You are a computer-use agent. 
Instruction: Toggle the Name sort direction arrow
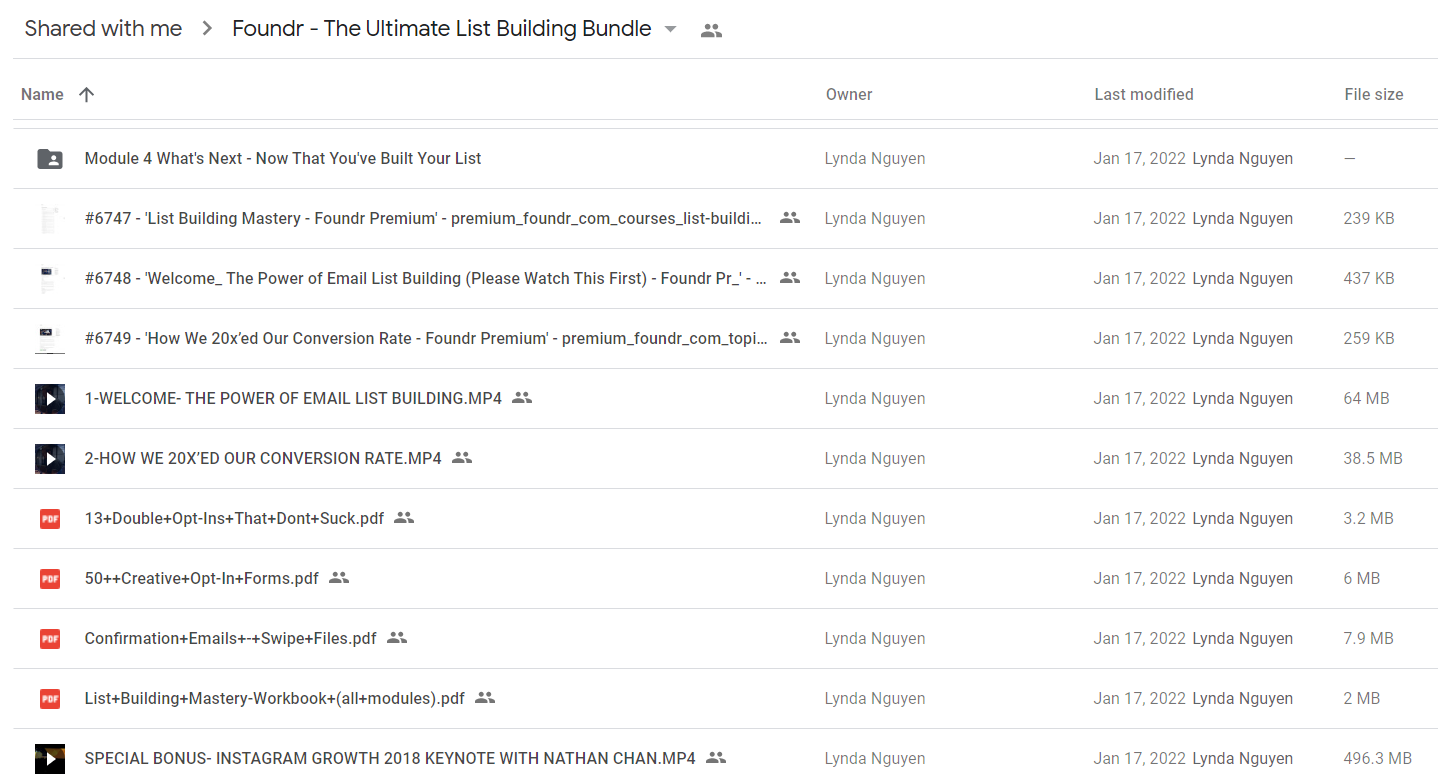[87, 94]
